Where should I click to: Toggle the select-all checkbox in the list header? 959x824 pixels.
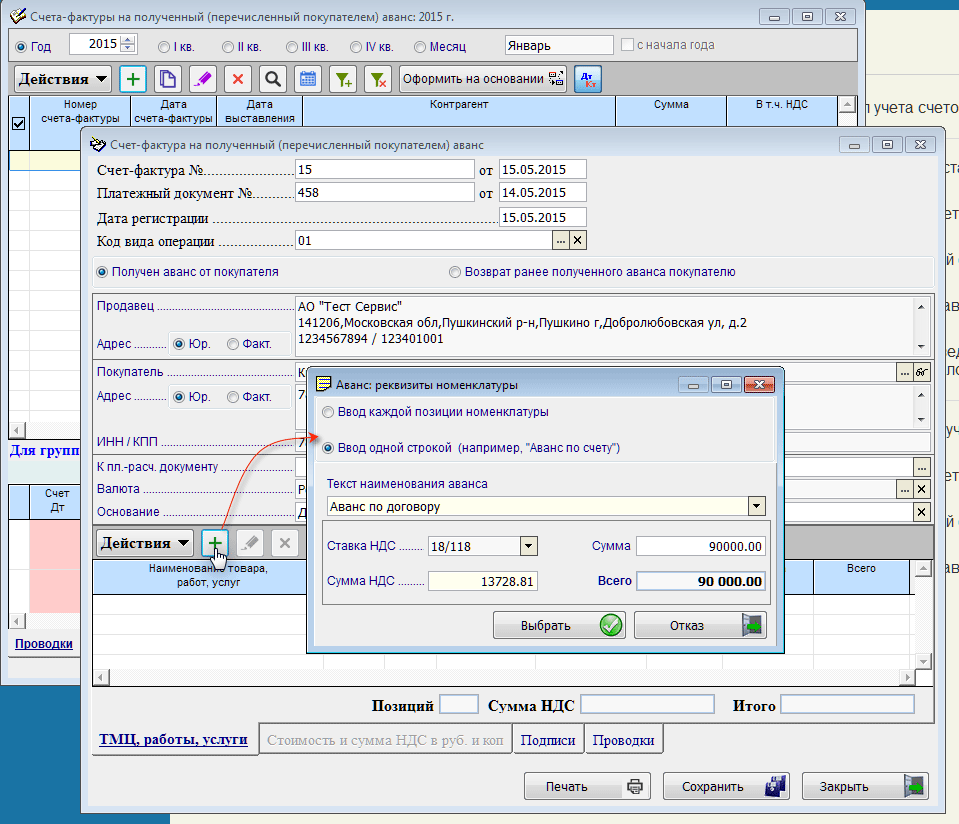tap(19, 124)
